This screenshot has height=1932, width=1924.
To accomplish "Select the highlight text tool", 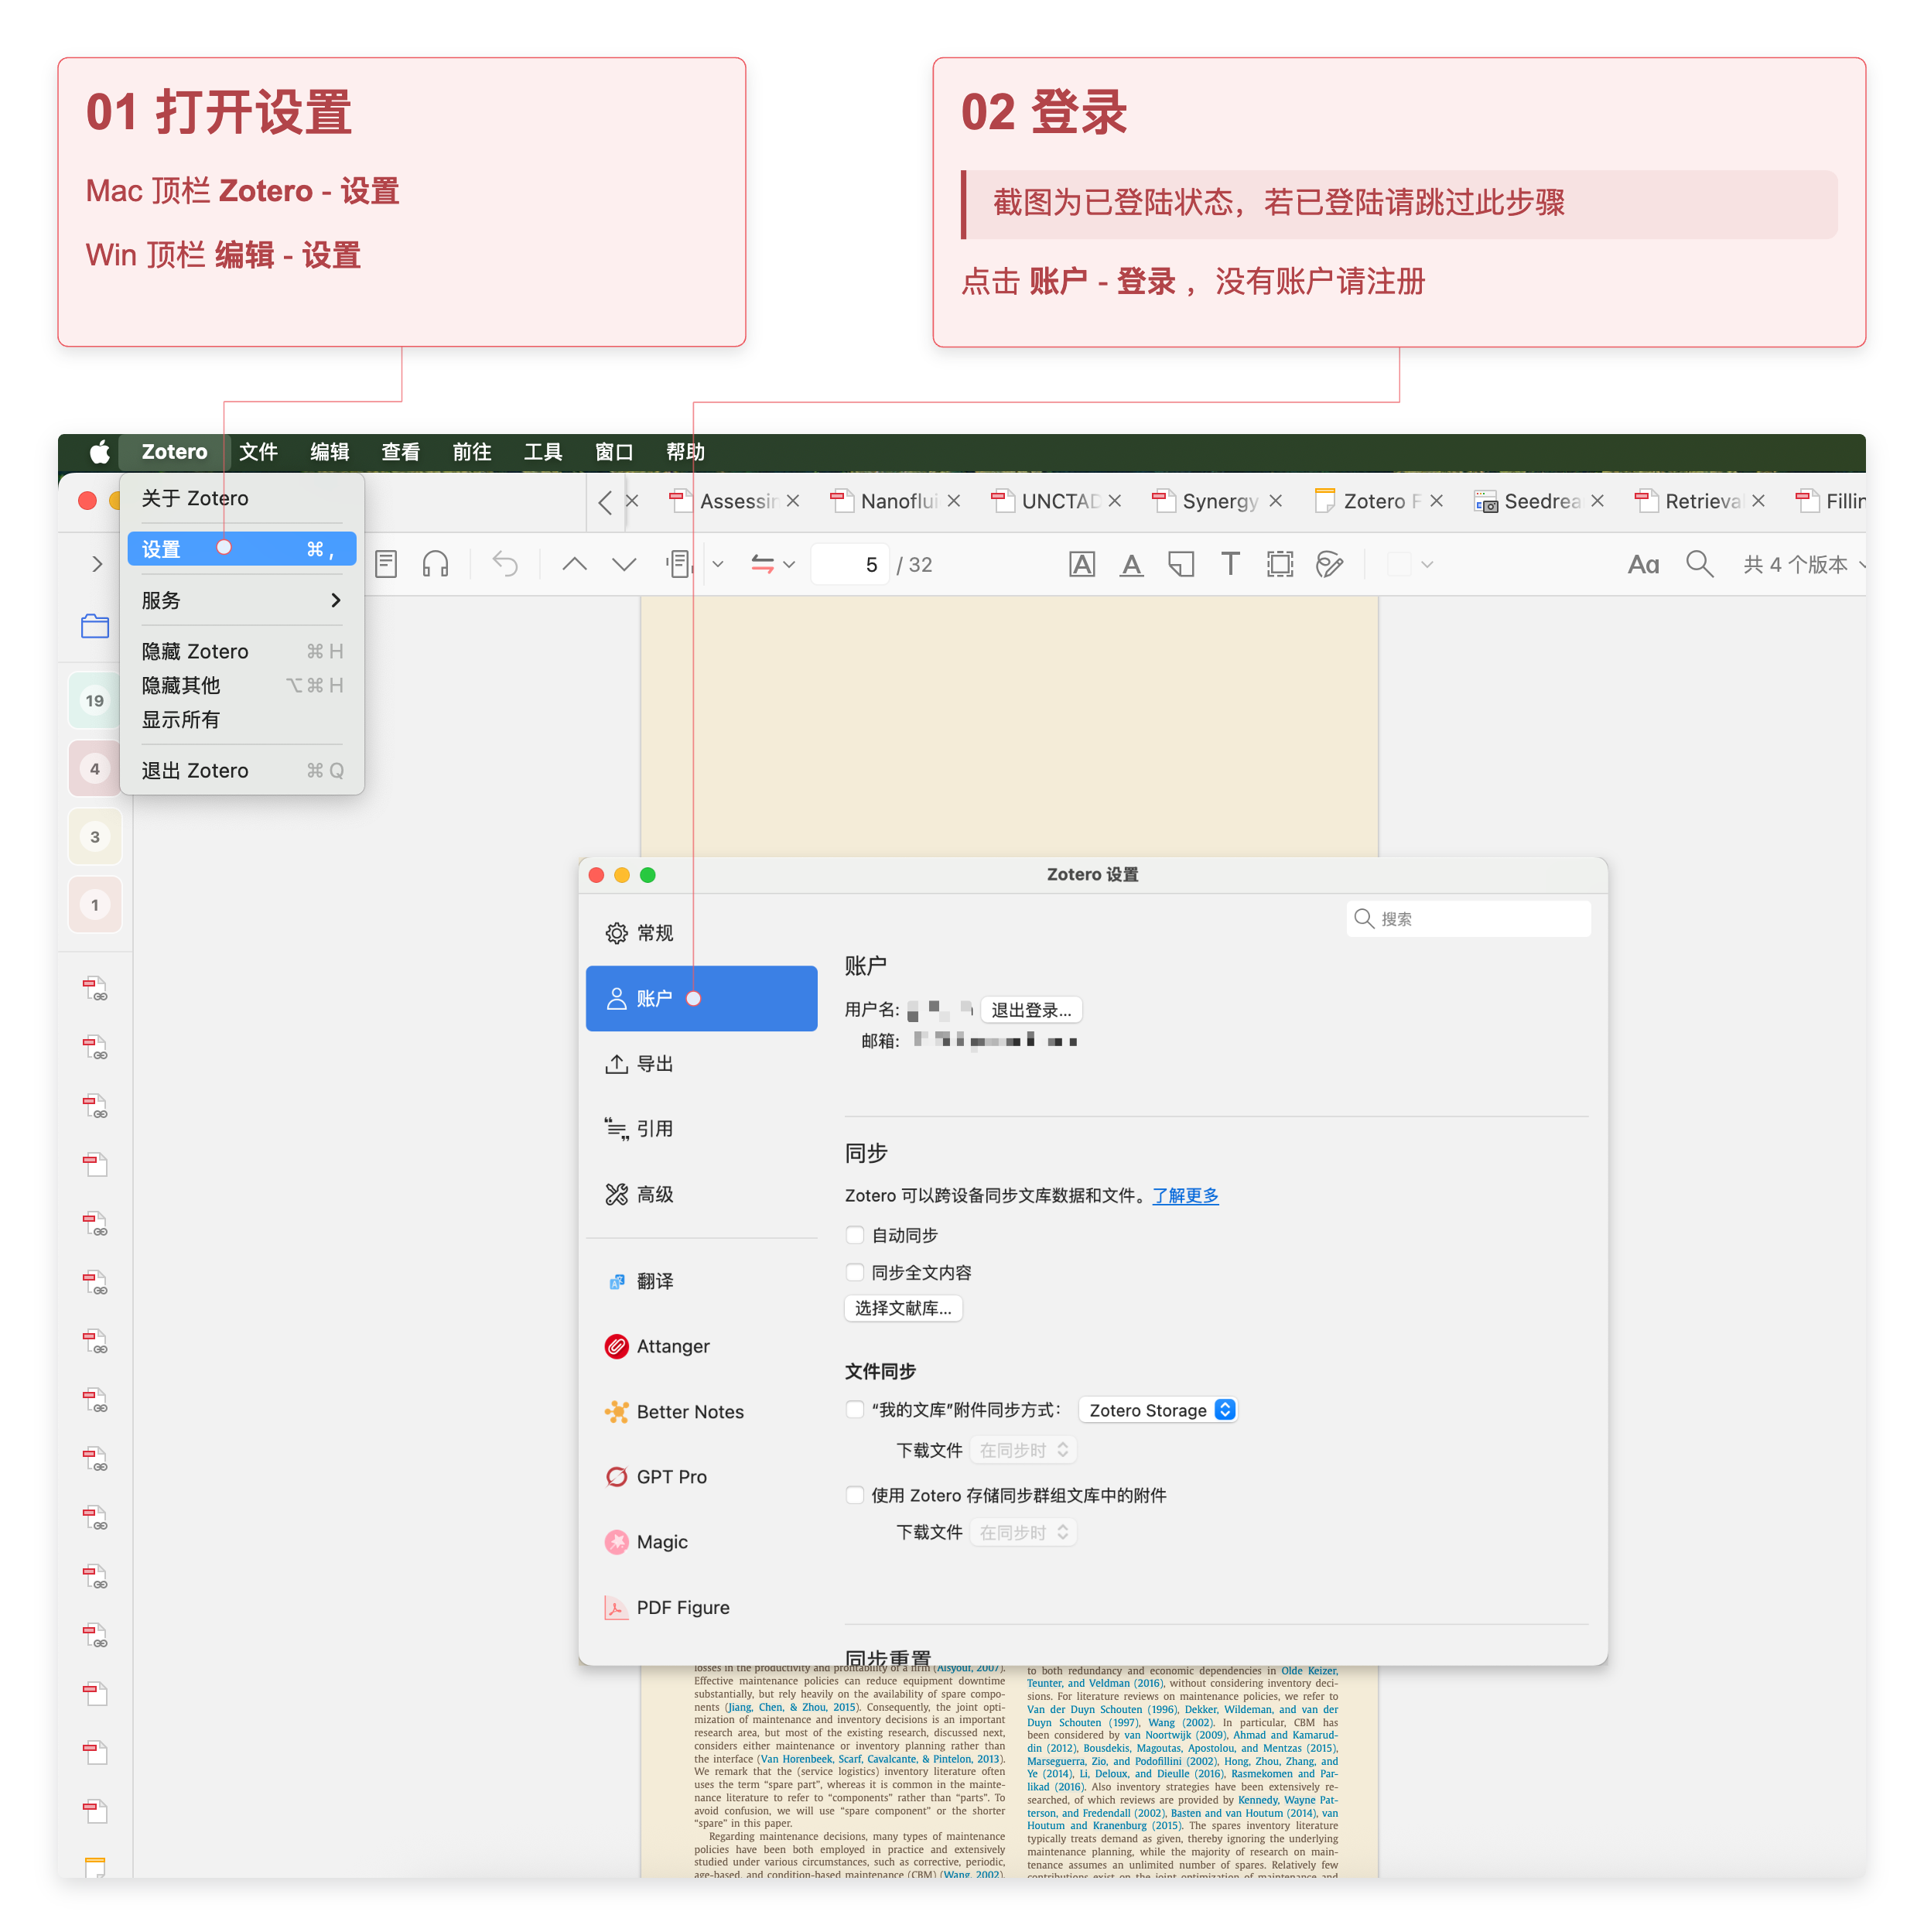I will pos(1082,564).
